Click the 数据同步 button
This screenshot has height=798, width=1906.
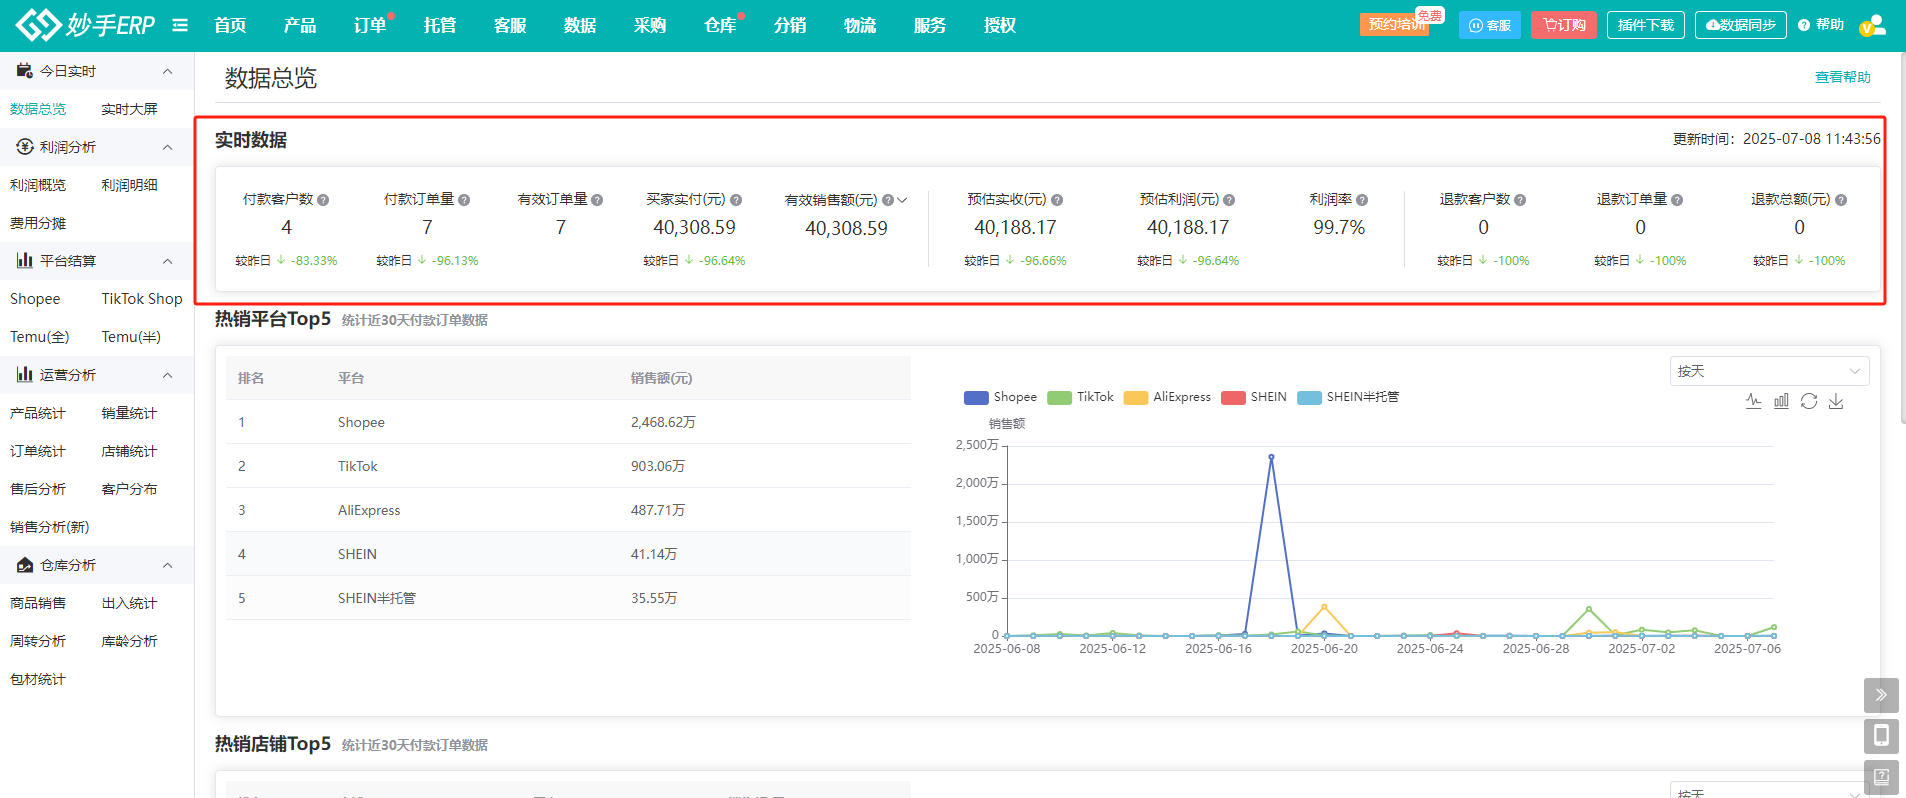click(1741, 25)
